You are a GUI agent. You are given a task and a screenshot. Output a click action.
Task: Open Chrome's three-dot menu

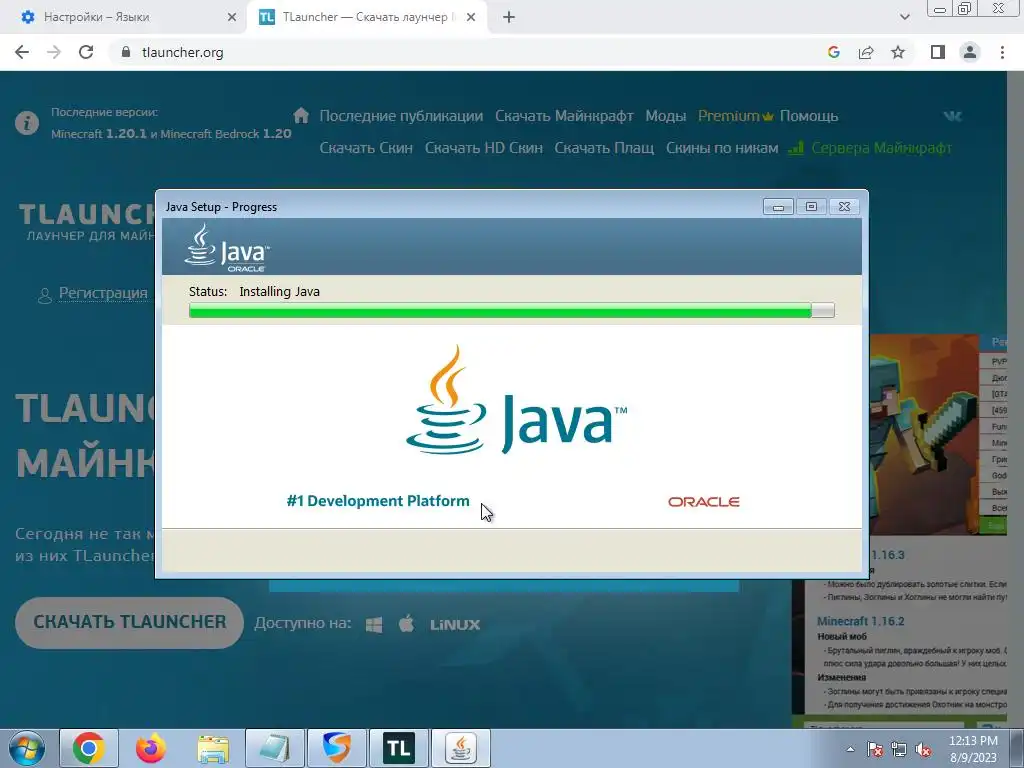[x=1002, y=52]
